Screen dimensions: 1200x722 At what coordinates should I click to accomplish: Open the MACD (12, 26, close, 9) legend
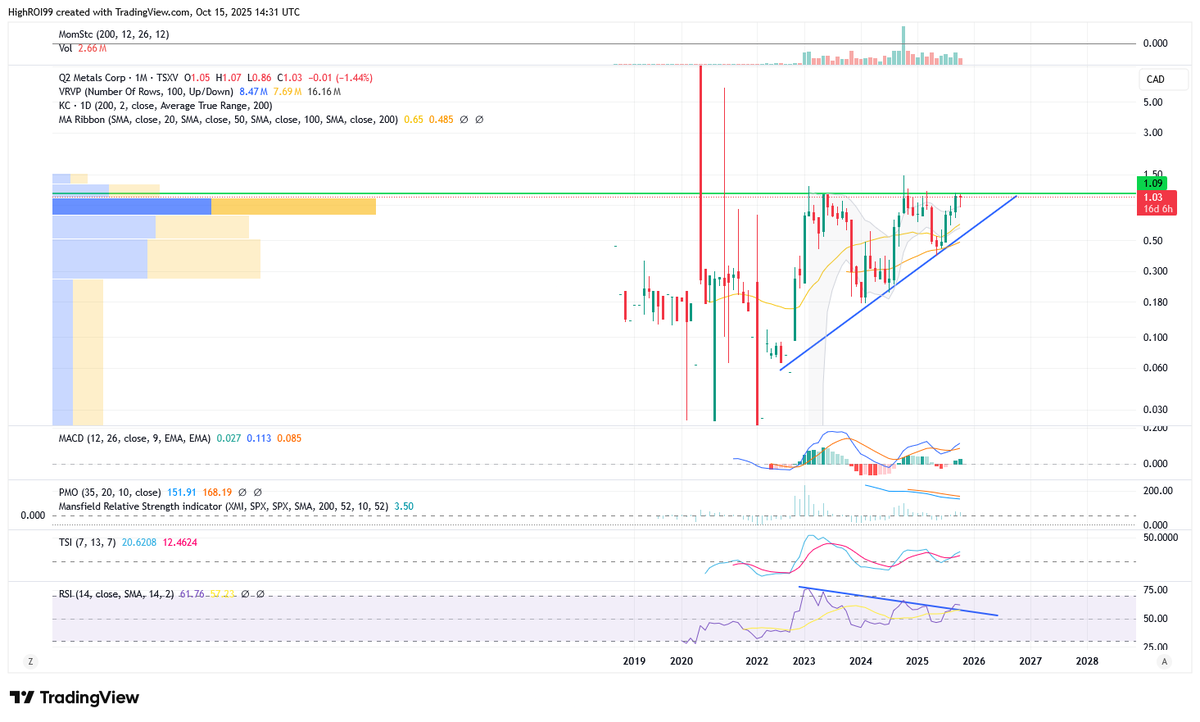[x=134, y=436]
